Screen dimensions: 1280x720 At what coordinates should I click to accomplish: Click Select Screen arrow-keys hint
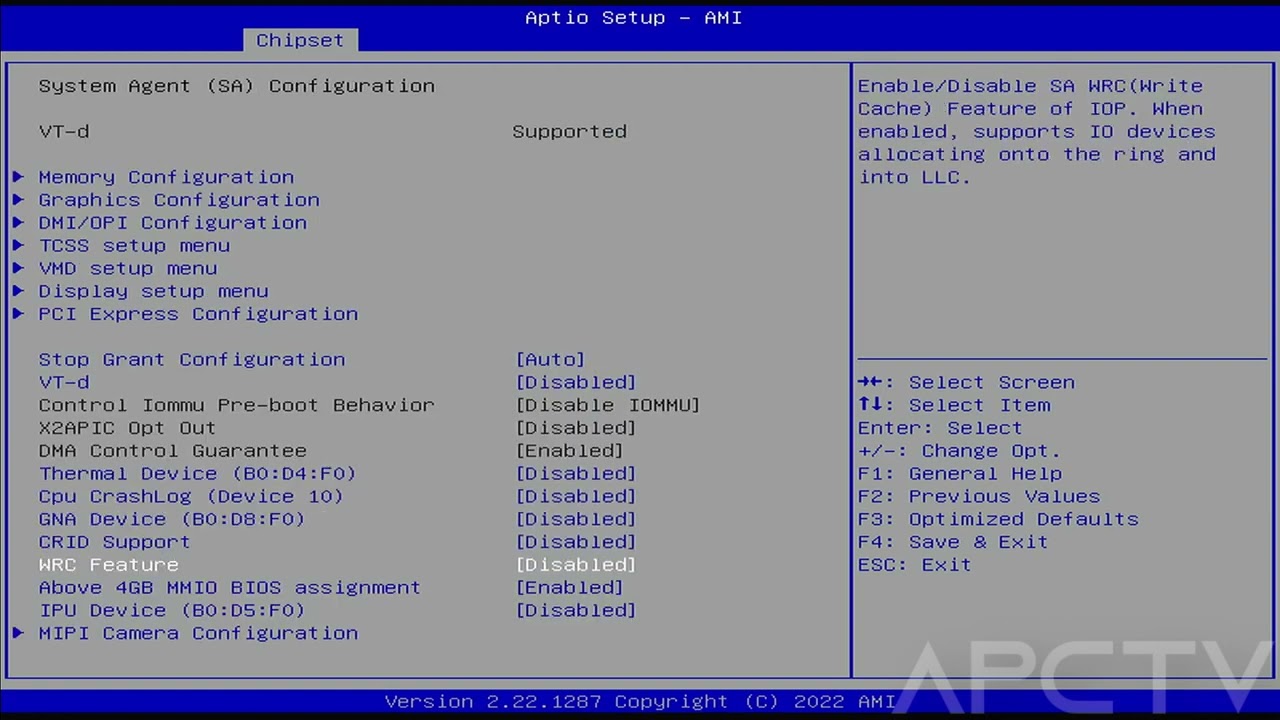pos(967,382)
